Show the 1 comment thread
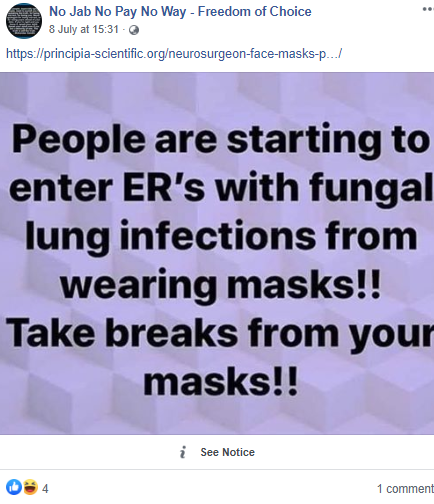 coord(405,489)
